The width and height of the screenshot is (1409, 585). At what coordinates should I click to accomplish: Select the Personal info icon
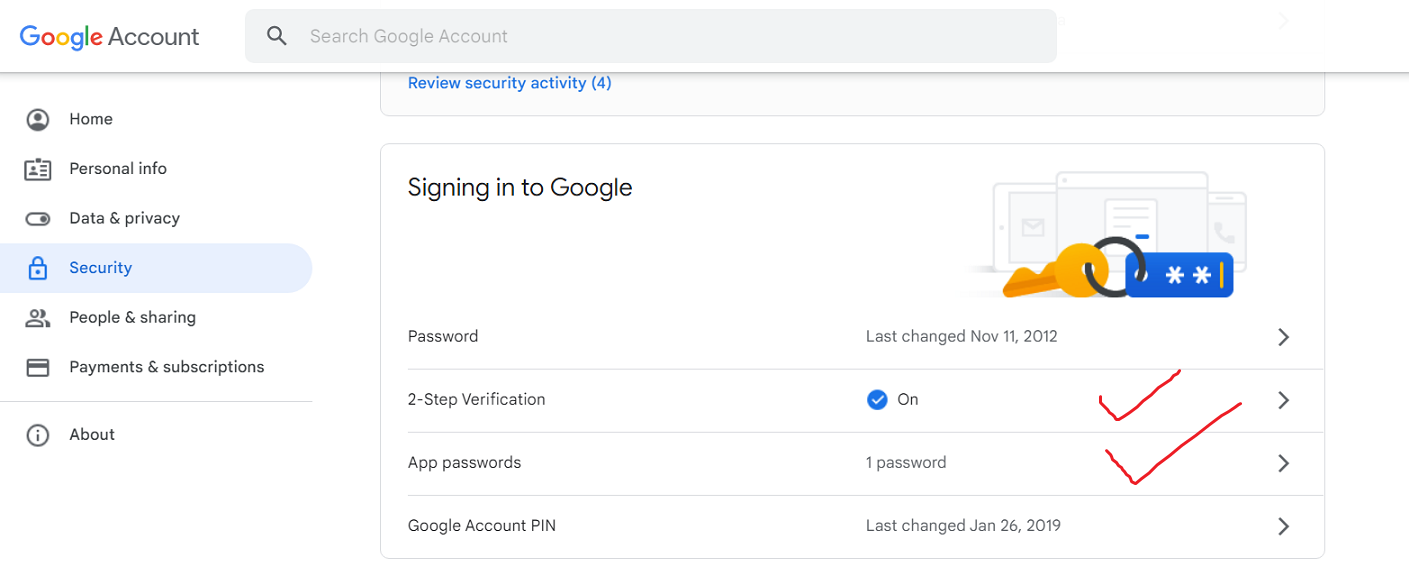coord(38,168)
